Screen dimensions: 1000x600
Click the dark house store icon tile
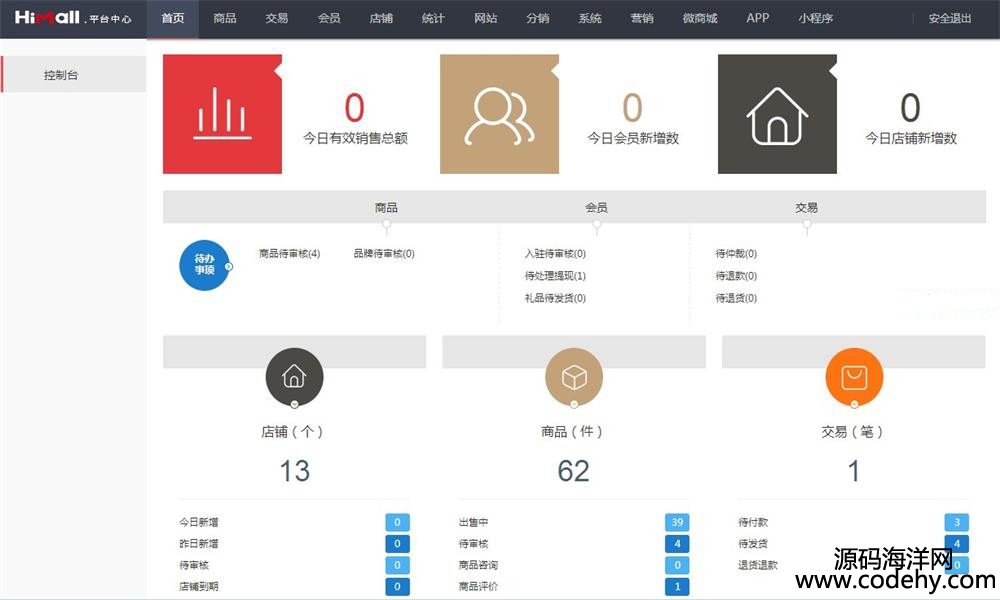[777, 114]
